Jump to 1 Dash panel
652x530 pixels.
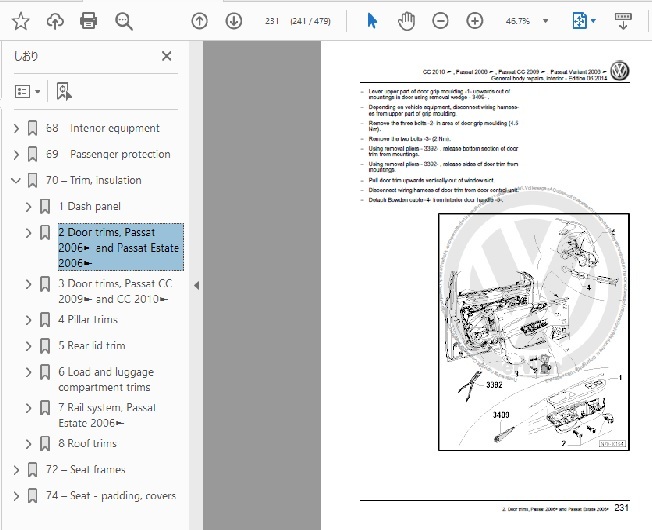(x=89, y=206)
